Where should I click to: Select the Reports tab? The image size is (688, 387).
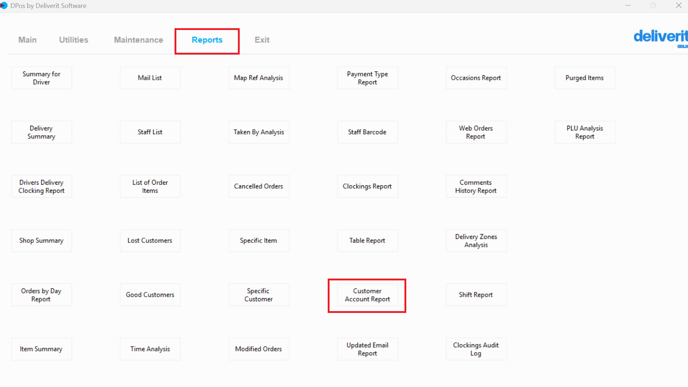coord(207,40)
